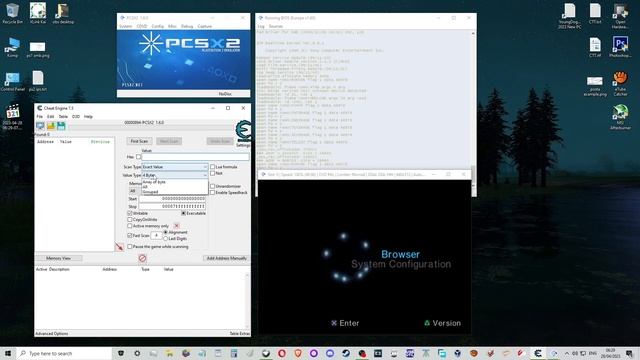
Task: Open the aTube Catcher desktop icon
Action: (620, 84)
